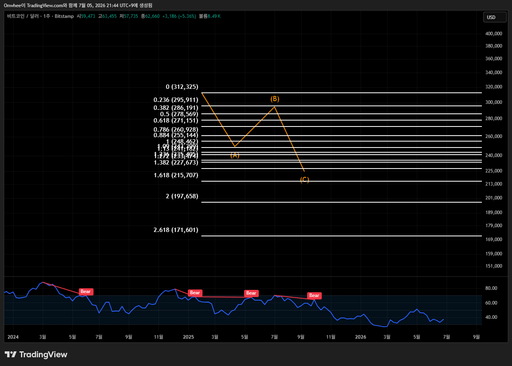Click the 159,000 price axis label

(x=494, y=254)
